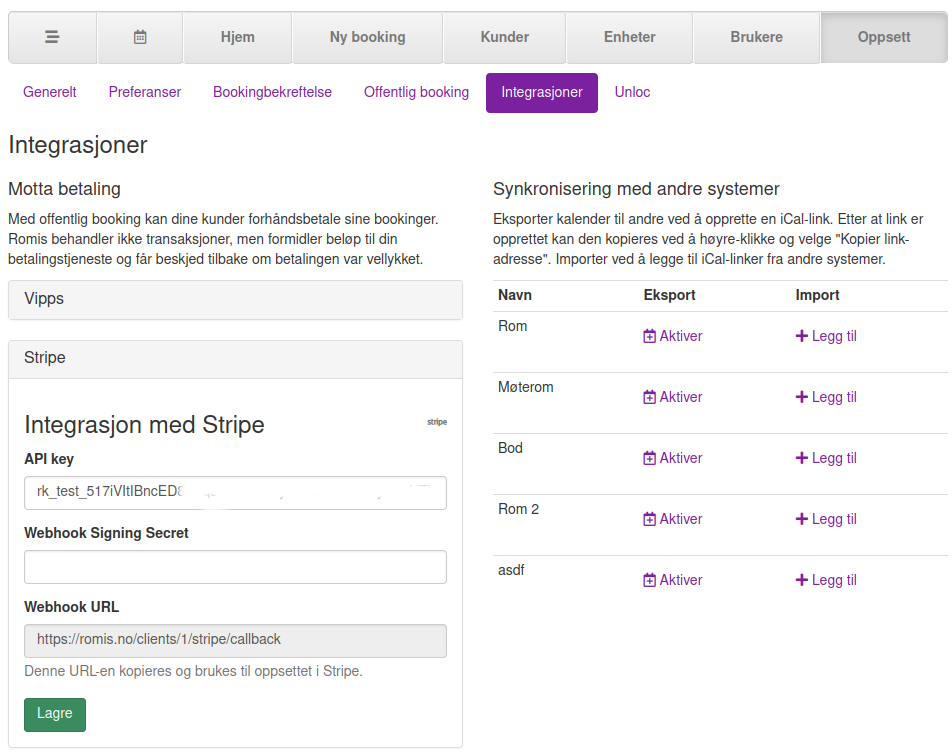This screenshot has width=952, height=756.
Task: Select the Oppsett tab
Action: point(884,37)
